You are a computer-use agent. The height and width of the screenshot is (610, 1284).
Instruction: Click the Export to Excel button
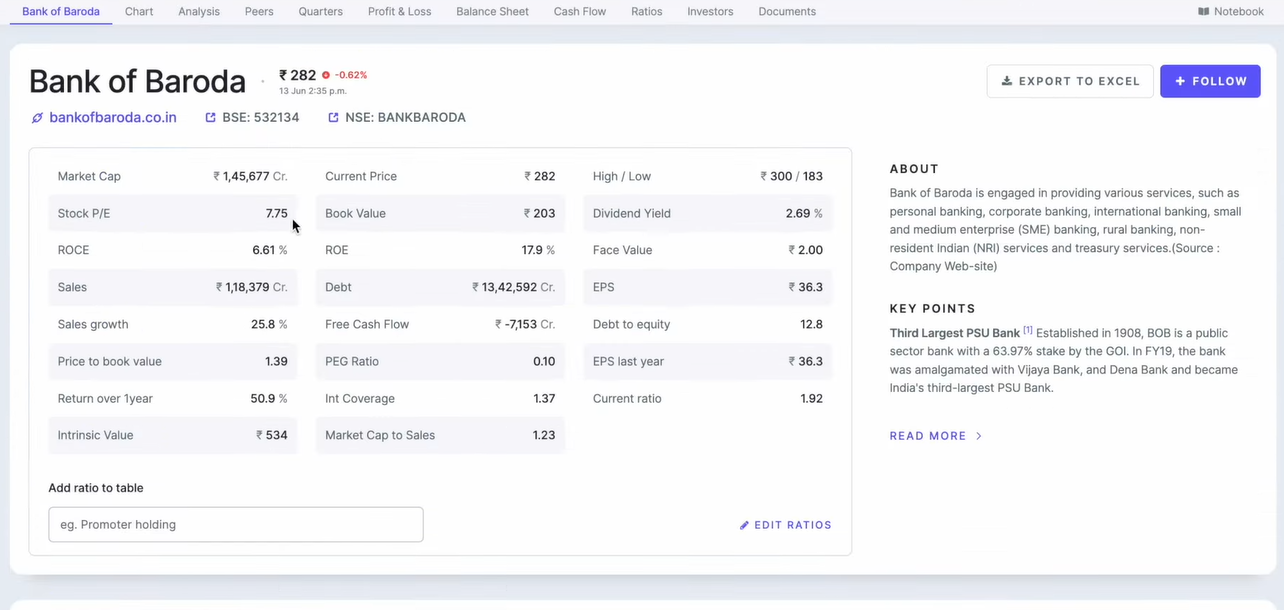(1070, 81)
